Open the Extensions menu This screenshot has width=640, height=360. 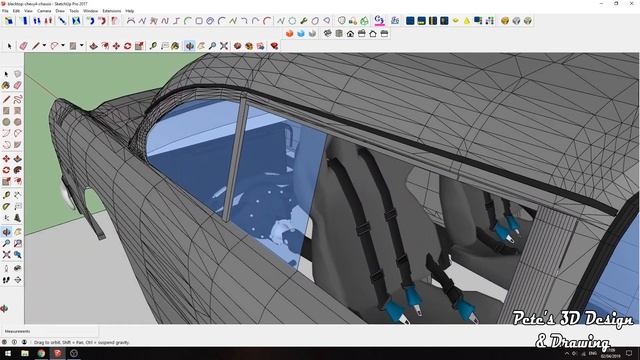(x=112, y=11)
